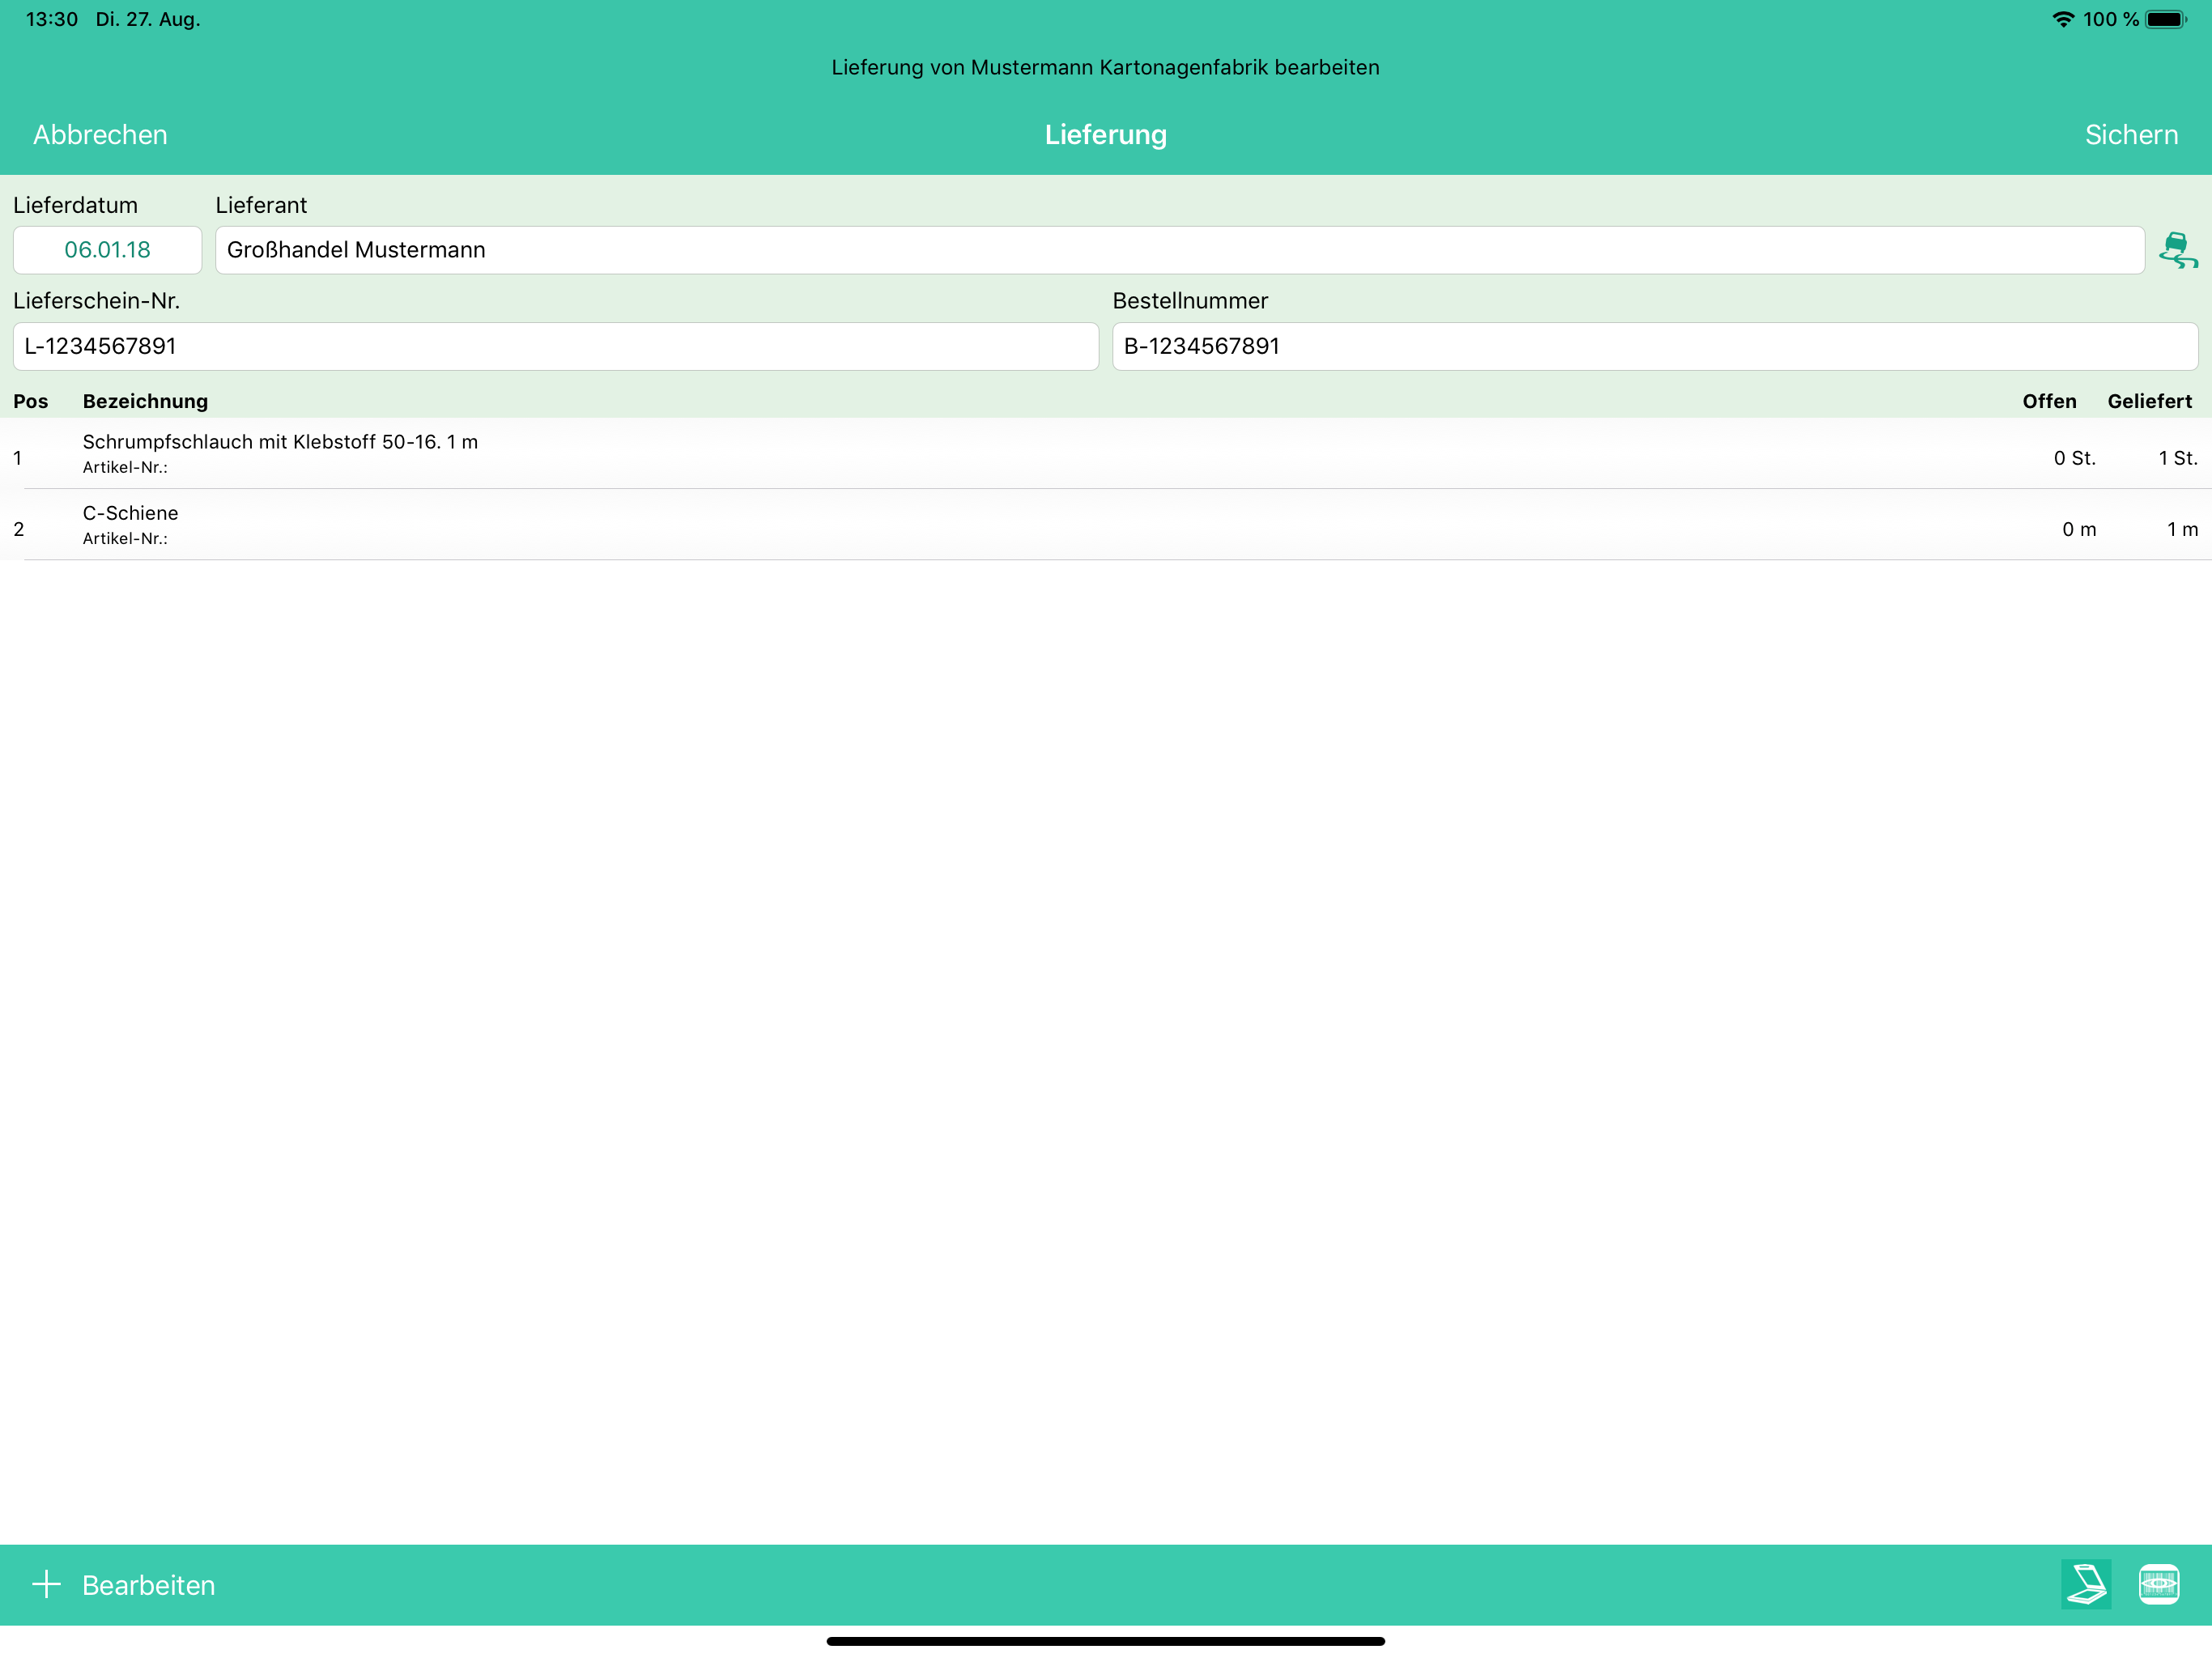This screenshot has height=1658, width=2212.
Task: Open Lieferdatum field 06.01.18
Action: click(x=107, y=250)
